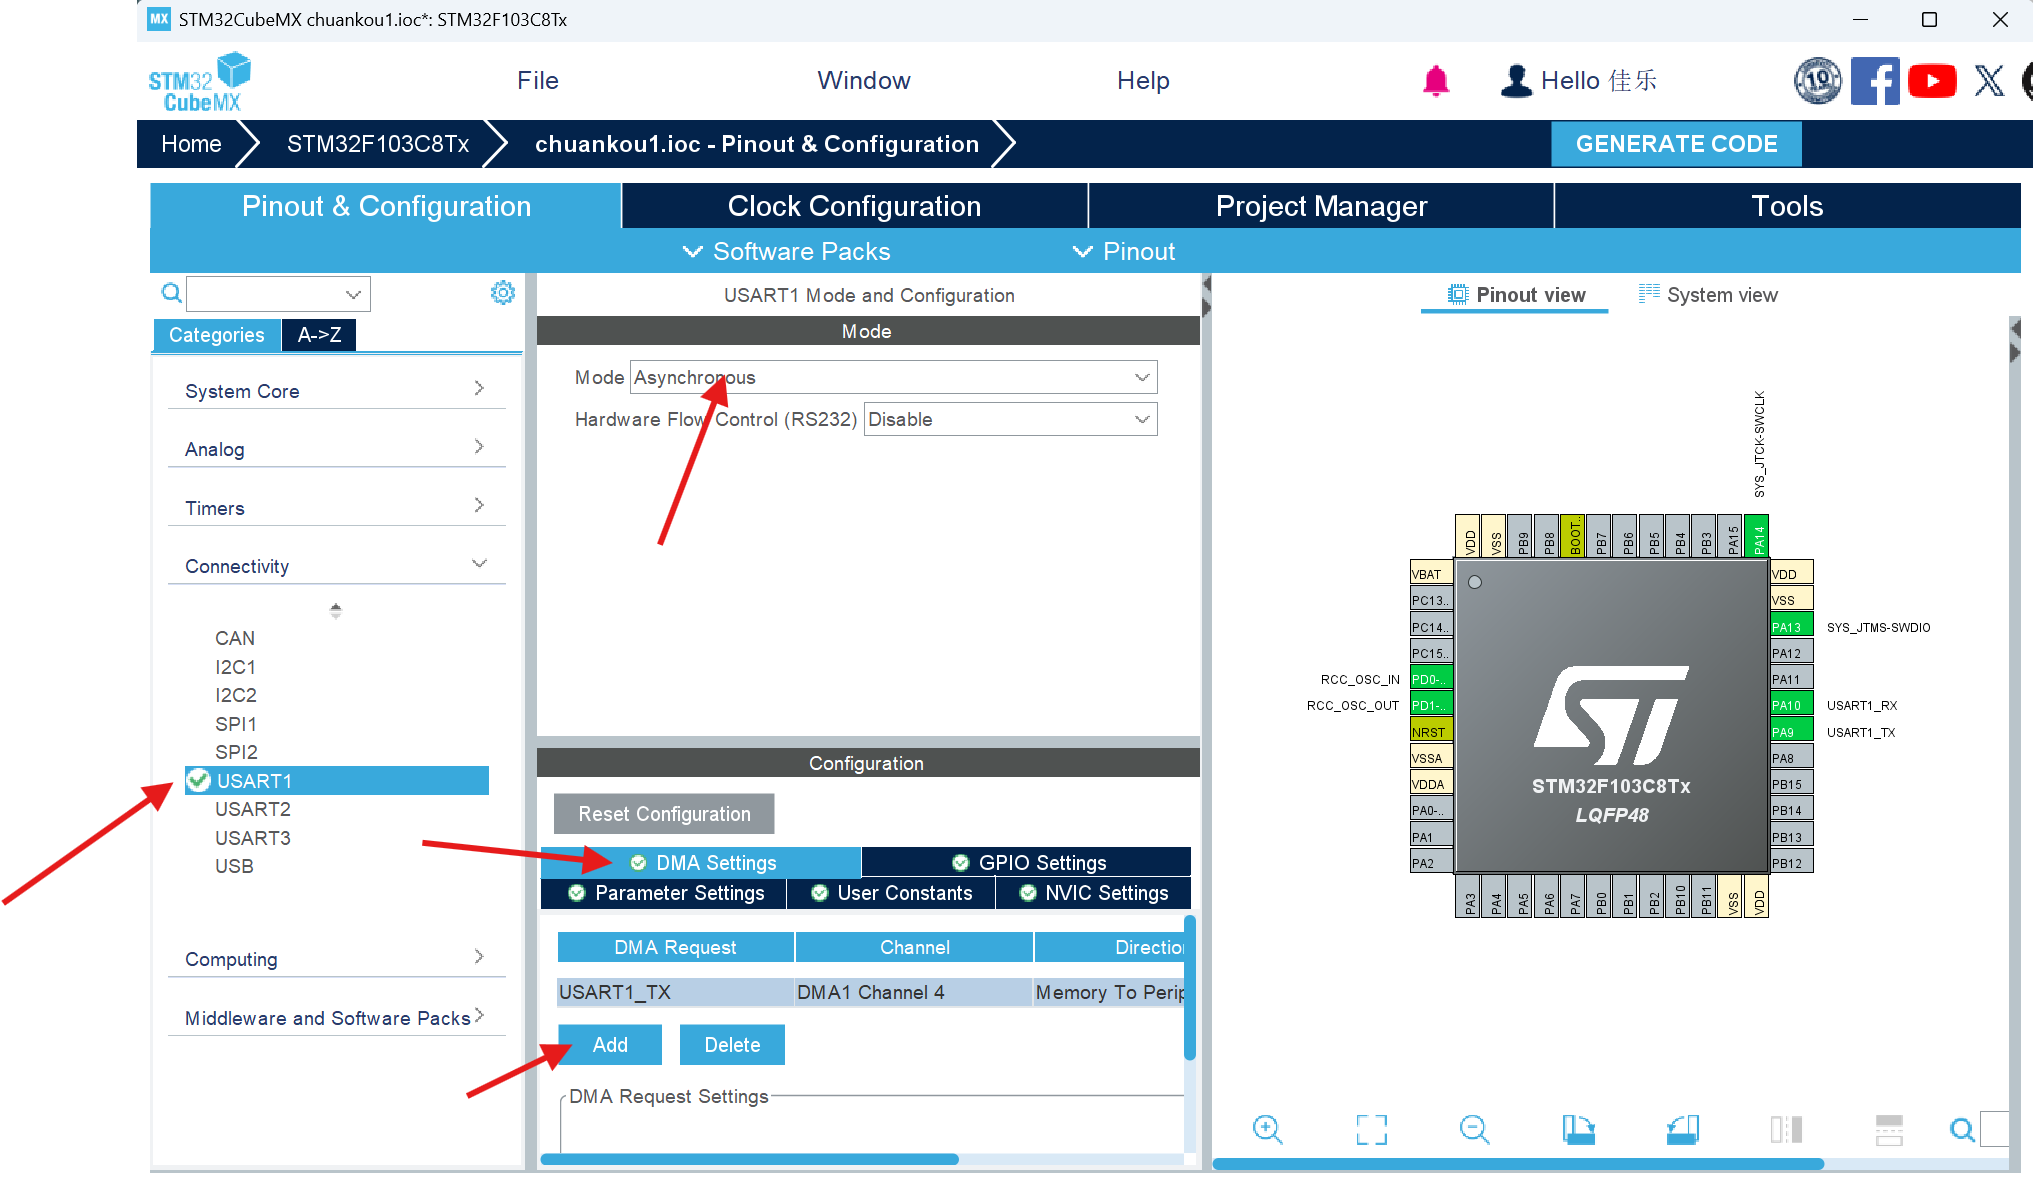The image size is (2033, 1179).
Task: Switch to the Clock Configuration tab
Action: [x=854, y=206]
